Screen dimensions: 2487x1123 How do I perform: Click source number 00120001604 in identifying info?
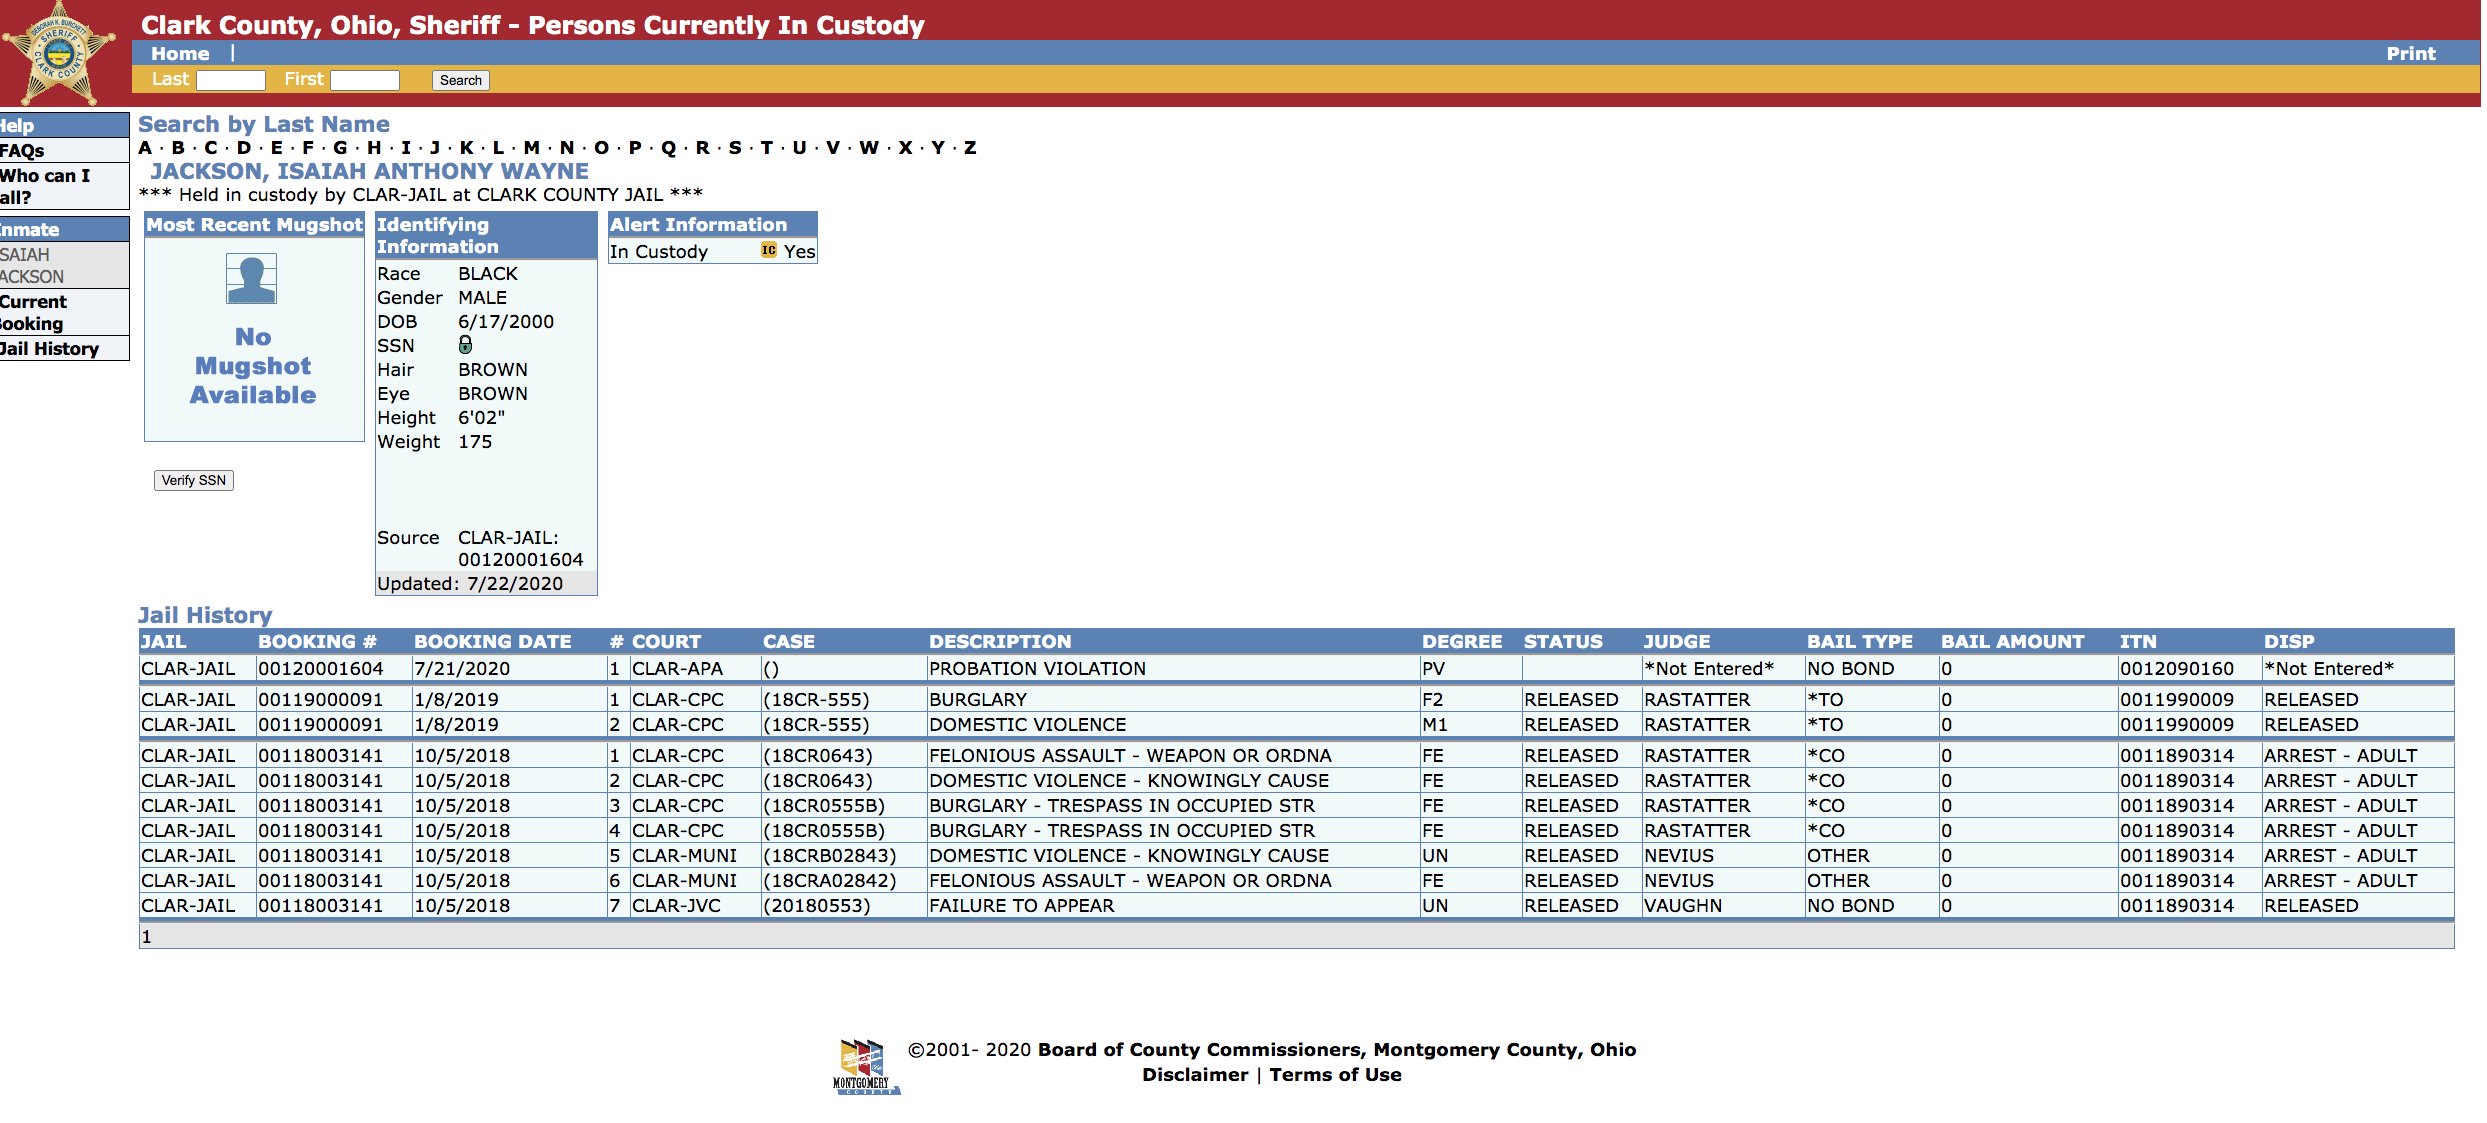click(x=520, y=560)
